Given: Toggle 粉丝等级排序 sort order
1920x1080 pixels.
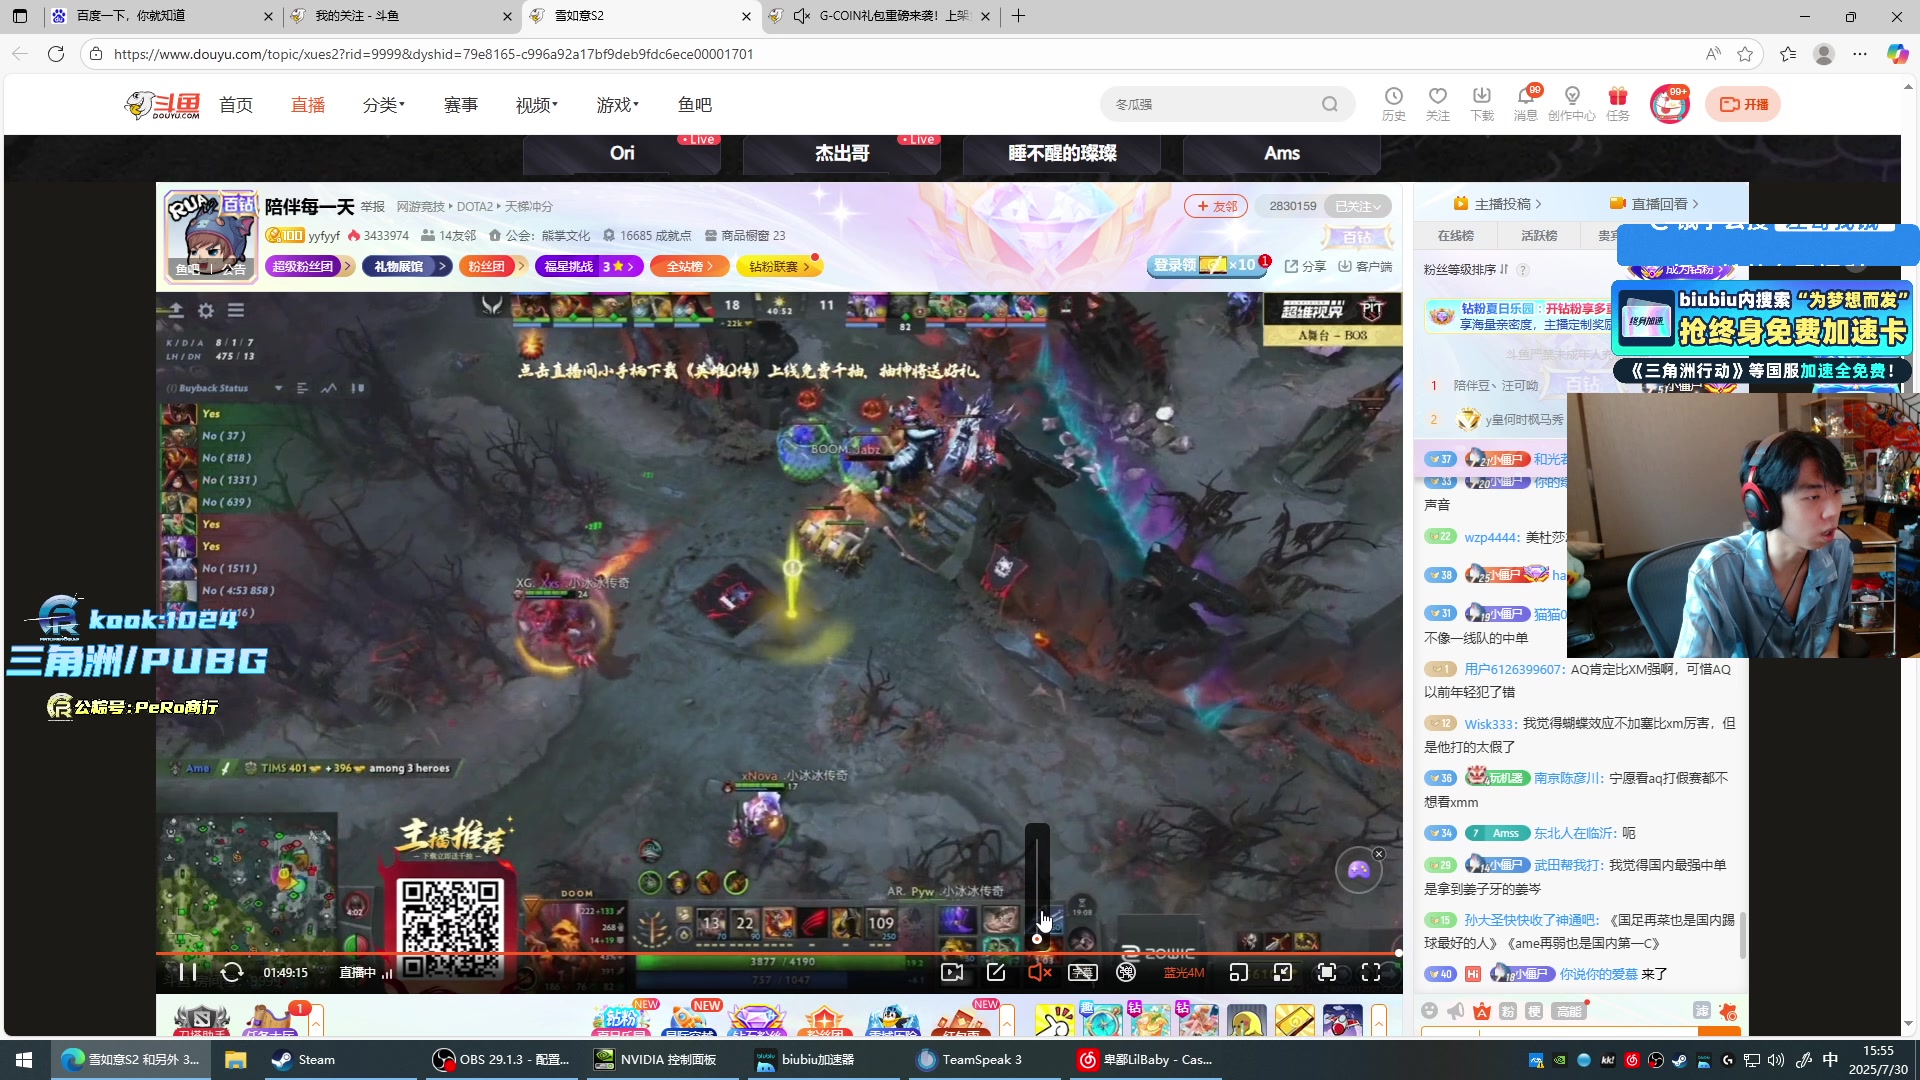Looking at the screenshot, I should (1466, 270).
